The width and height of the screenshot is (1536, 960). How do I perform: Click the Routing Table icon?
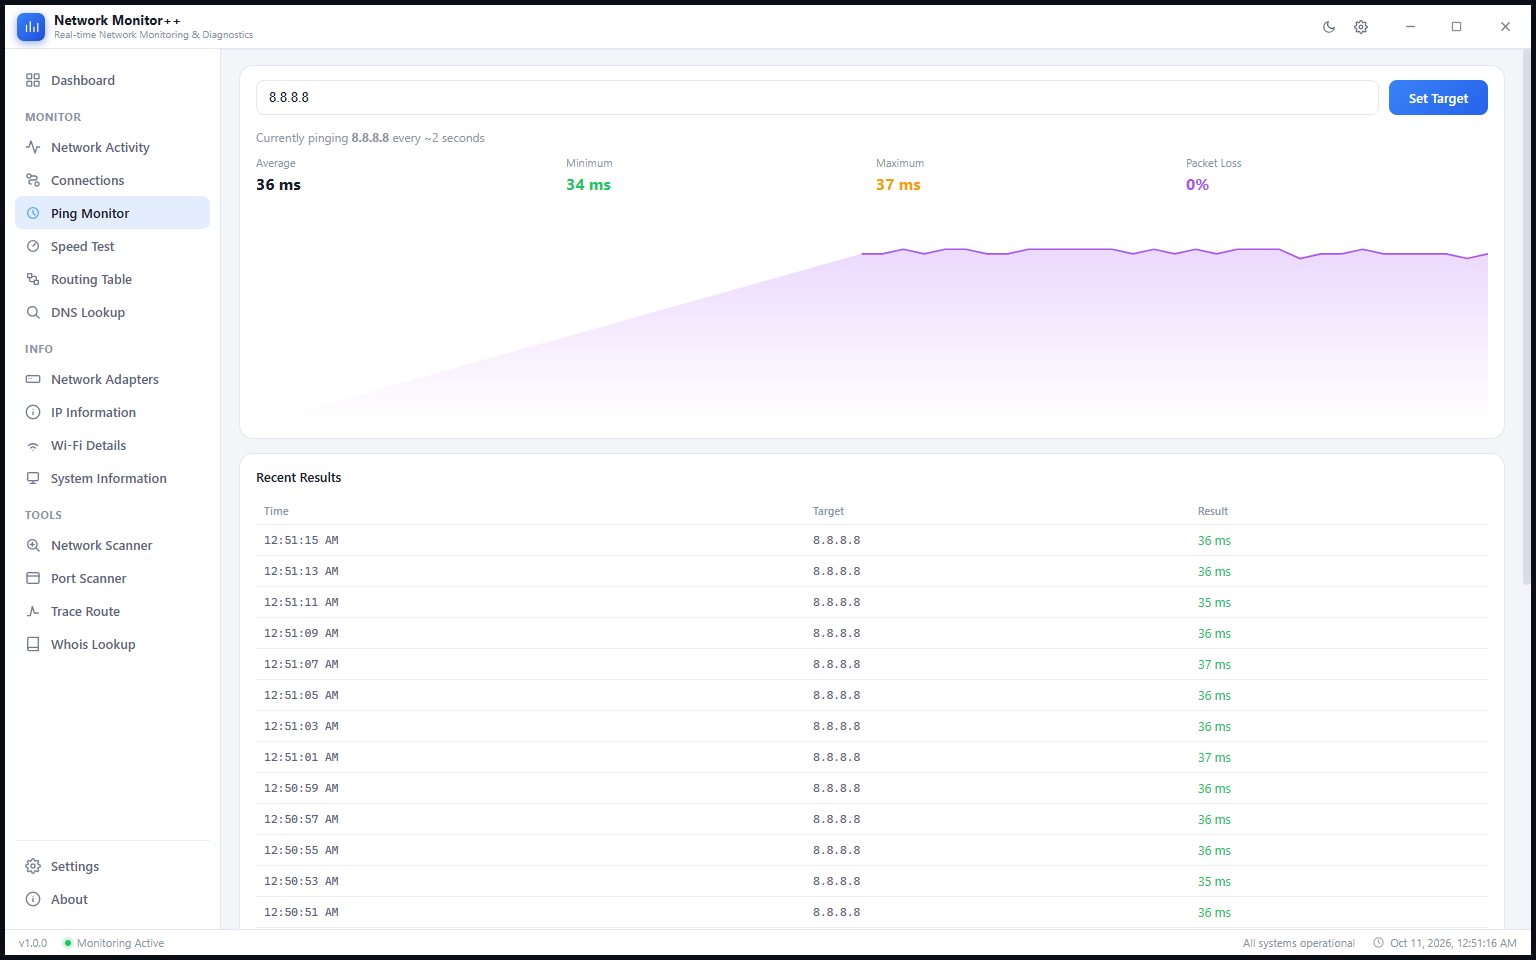(33, 279)
